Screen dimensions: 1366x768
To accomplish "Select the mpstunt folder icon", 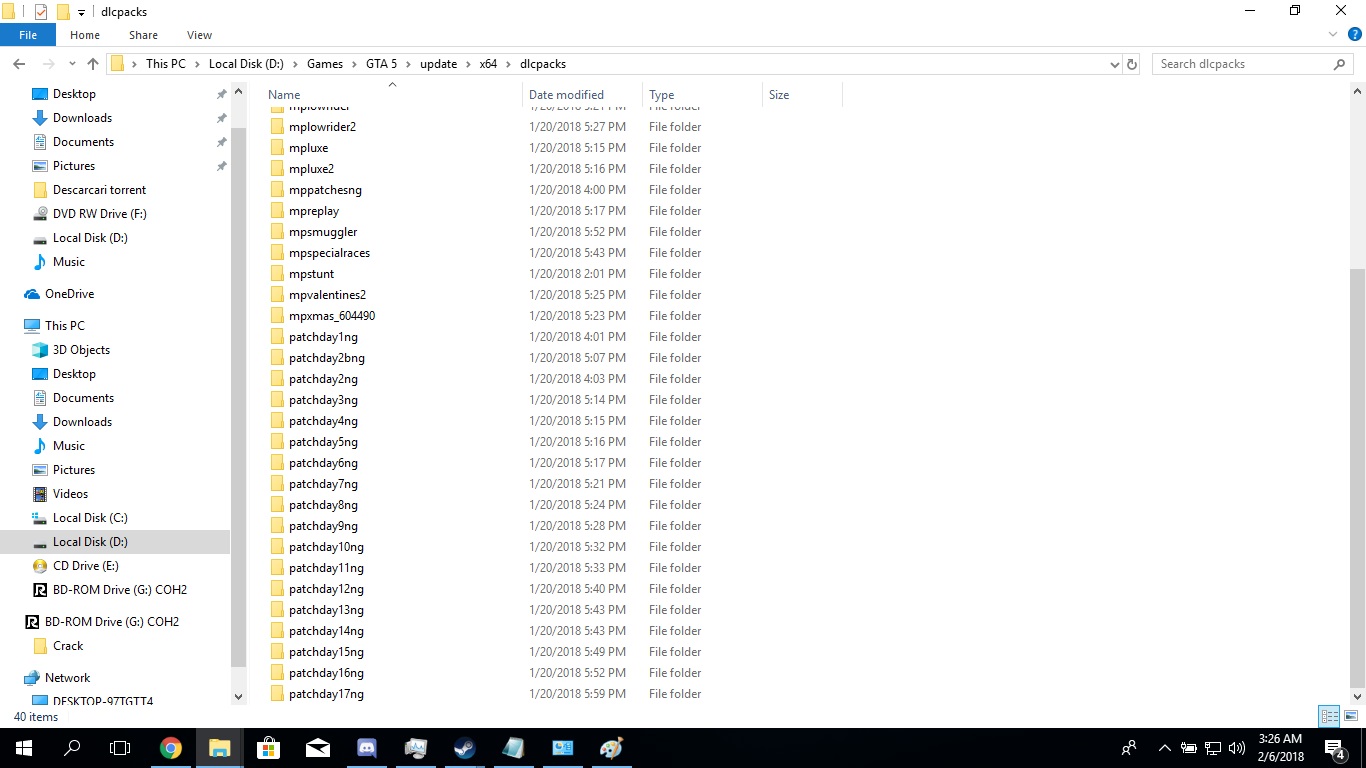I will pyautogui.click(x=278, y=274).
